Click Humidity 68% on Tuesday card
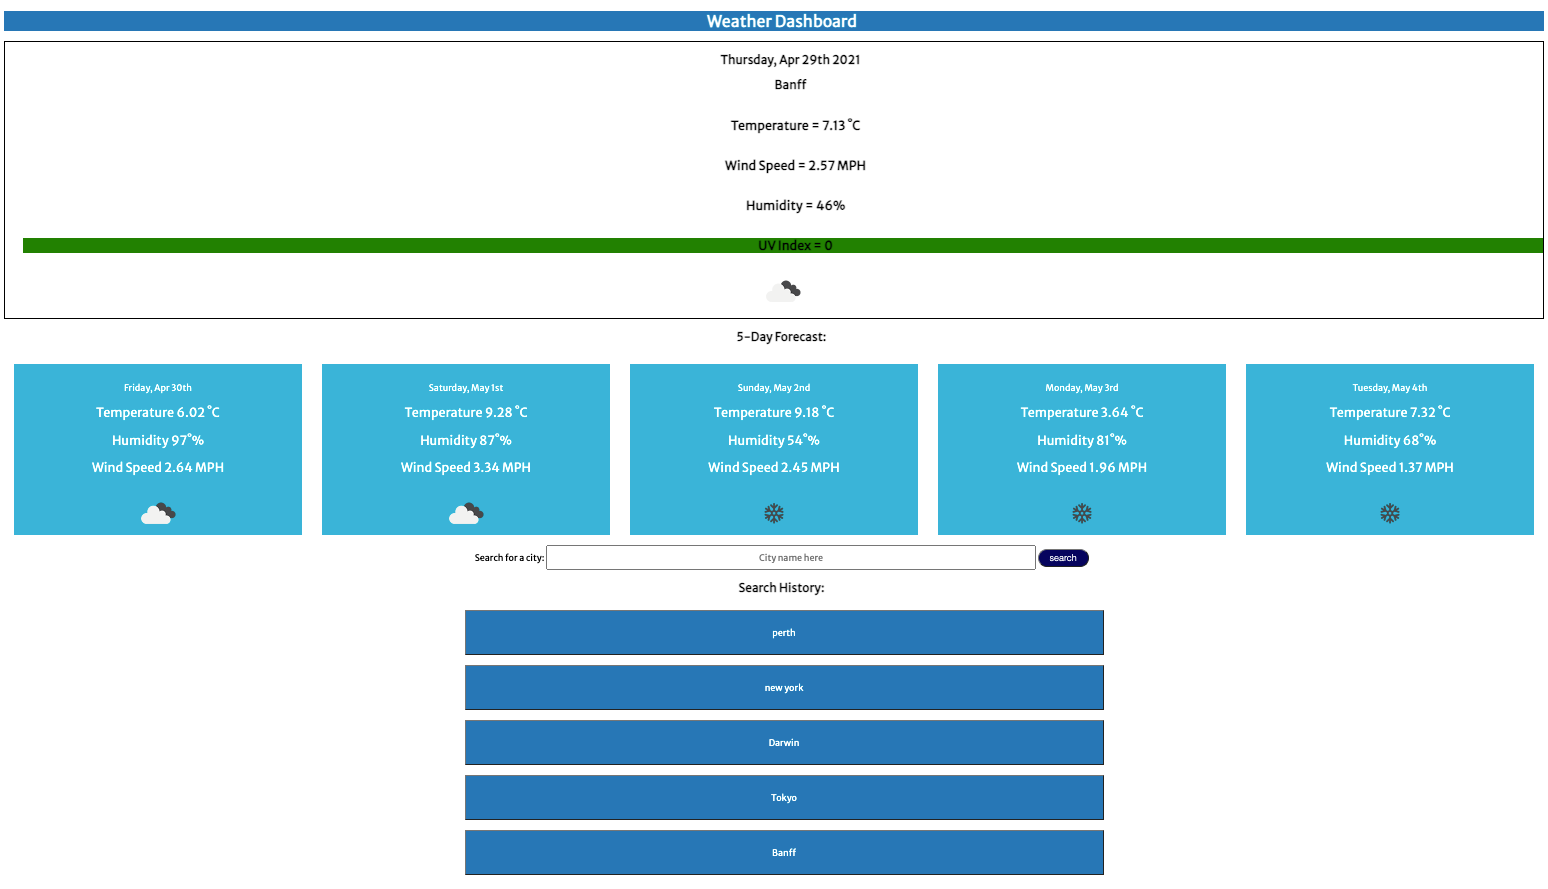 1390,440
